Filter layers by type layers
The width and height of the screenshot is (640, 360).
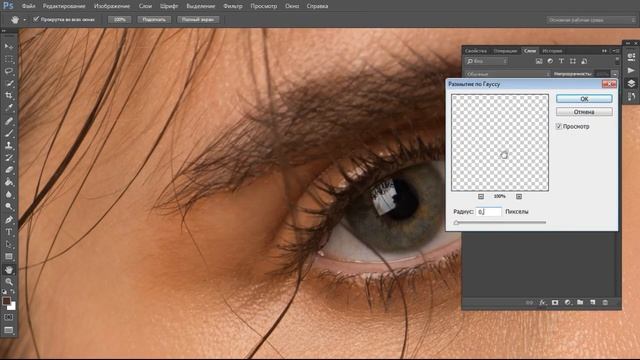[x=562, y=61]
